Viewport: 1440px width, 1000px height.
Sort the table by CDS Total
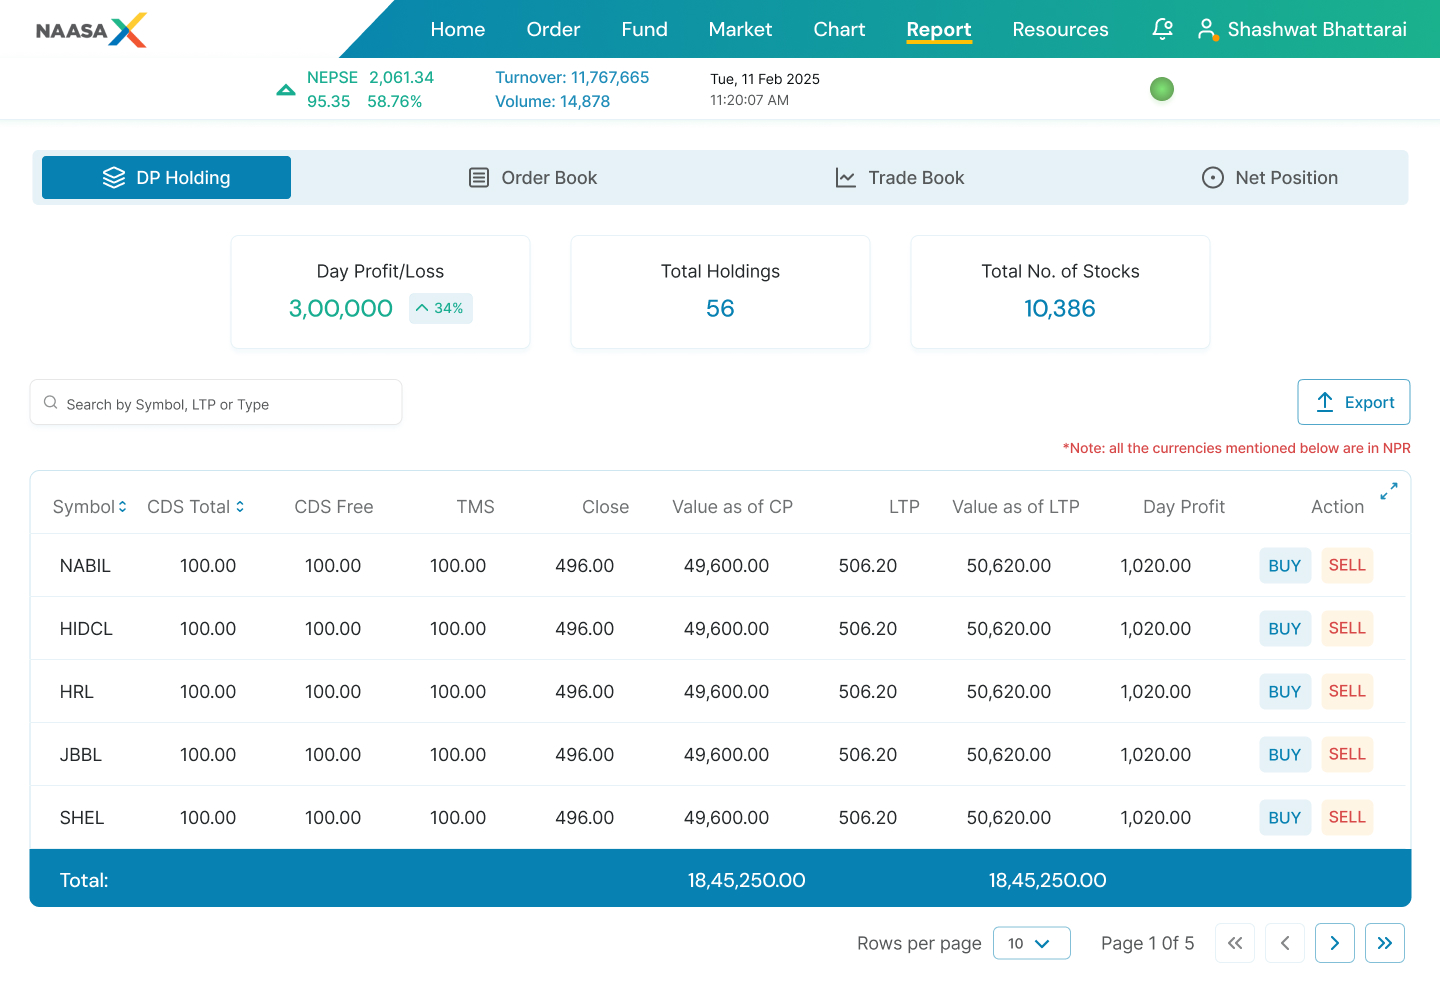click(x=240, y=507)
